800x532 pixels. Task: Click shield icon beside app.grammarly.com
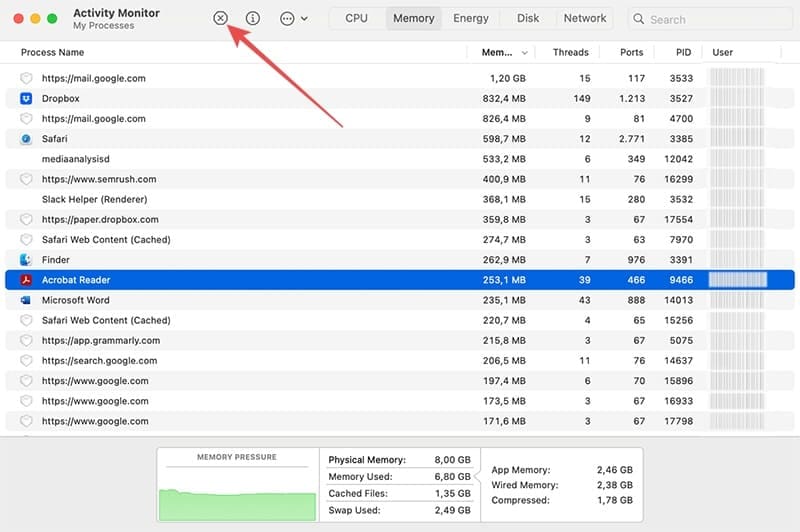(x=26, y=340)
